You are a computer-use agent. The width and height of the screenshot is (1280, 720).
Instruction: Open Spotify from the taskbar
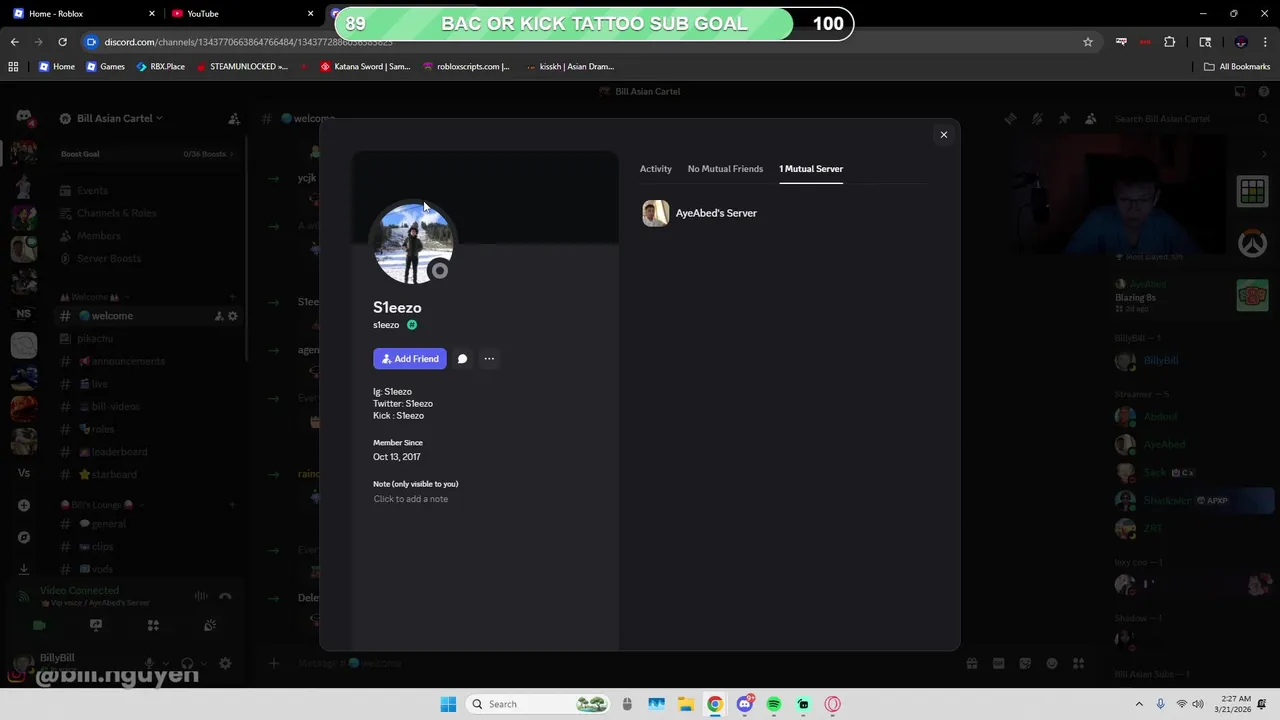click(x=774, y=704)
